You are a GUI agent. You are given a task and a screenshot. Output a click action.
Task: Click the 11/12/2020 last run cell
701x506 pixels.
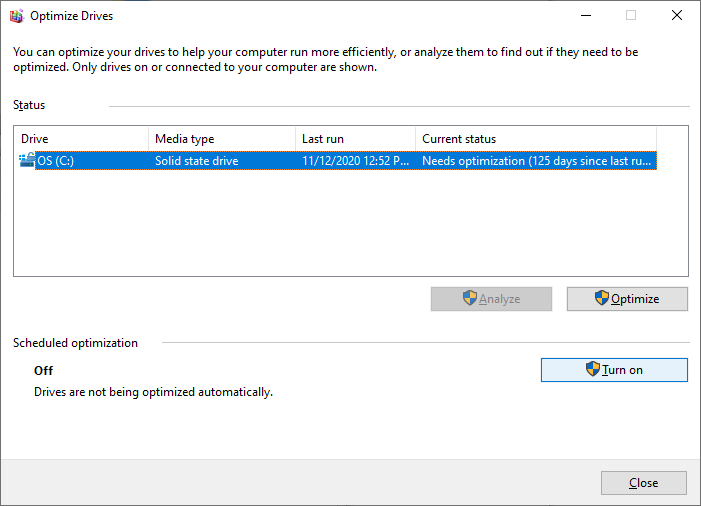(x=355, y=161)
